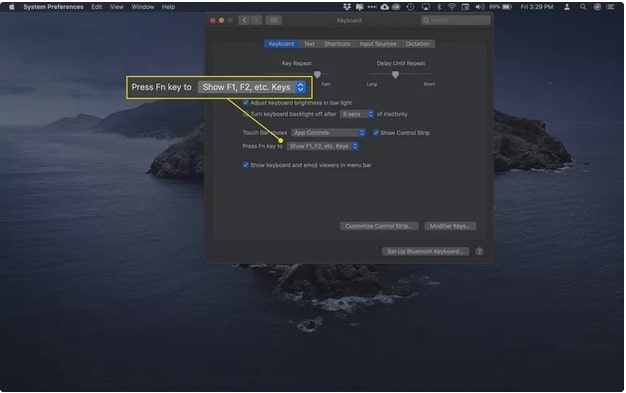This screenshot has width=626, height=393.
Task: Show all preferences grid button
Action: 274,20
